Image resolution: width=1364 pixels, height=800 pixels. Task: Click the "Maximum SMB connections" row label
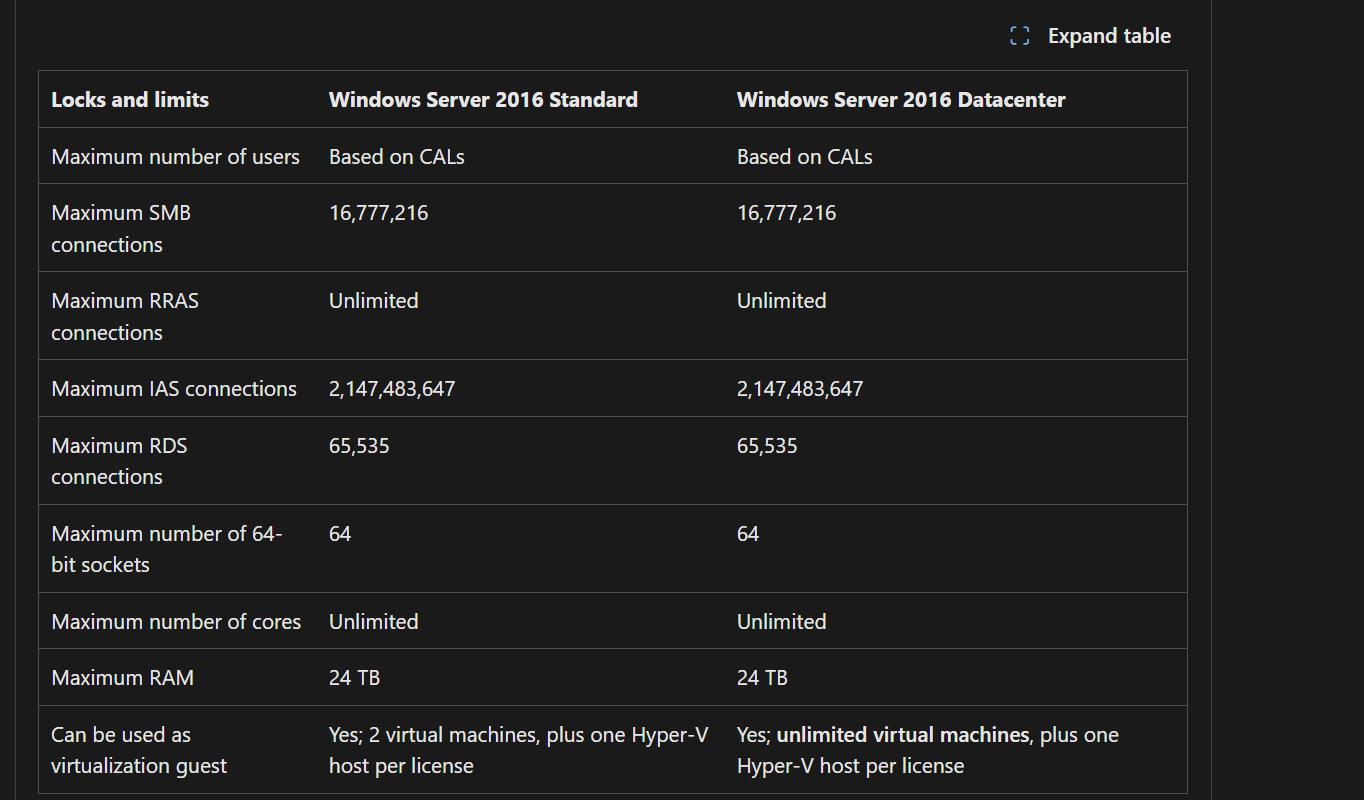click(121, 228)
